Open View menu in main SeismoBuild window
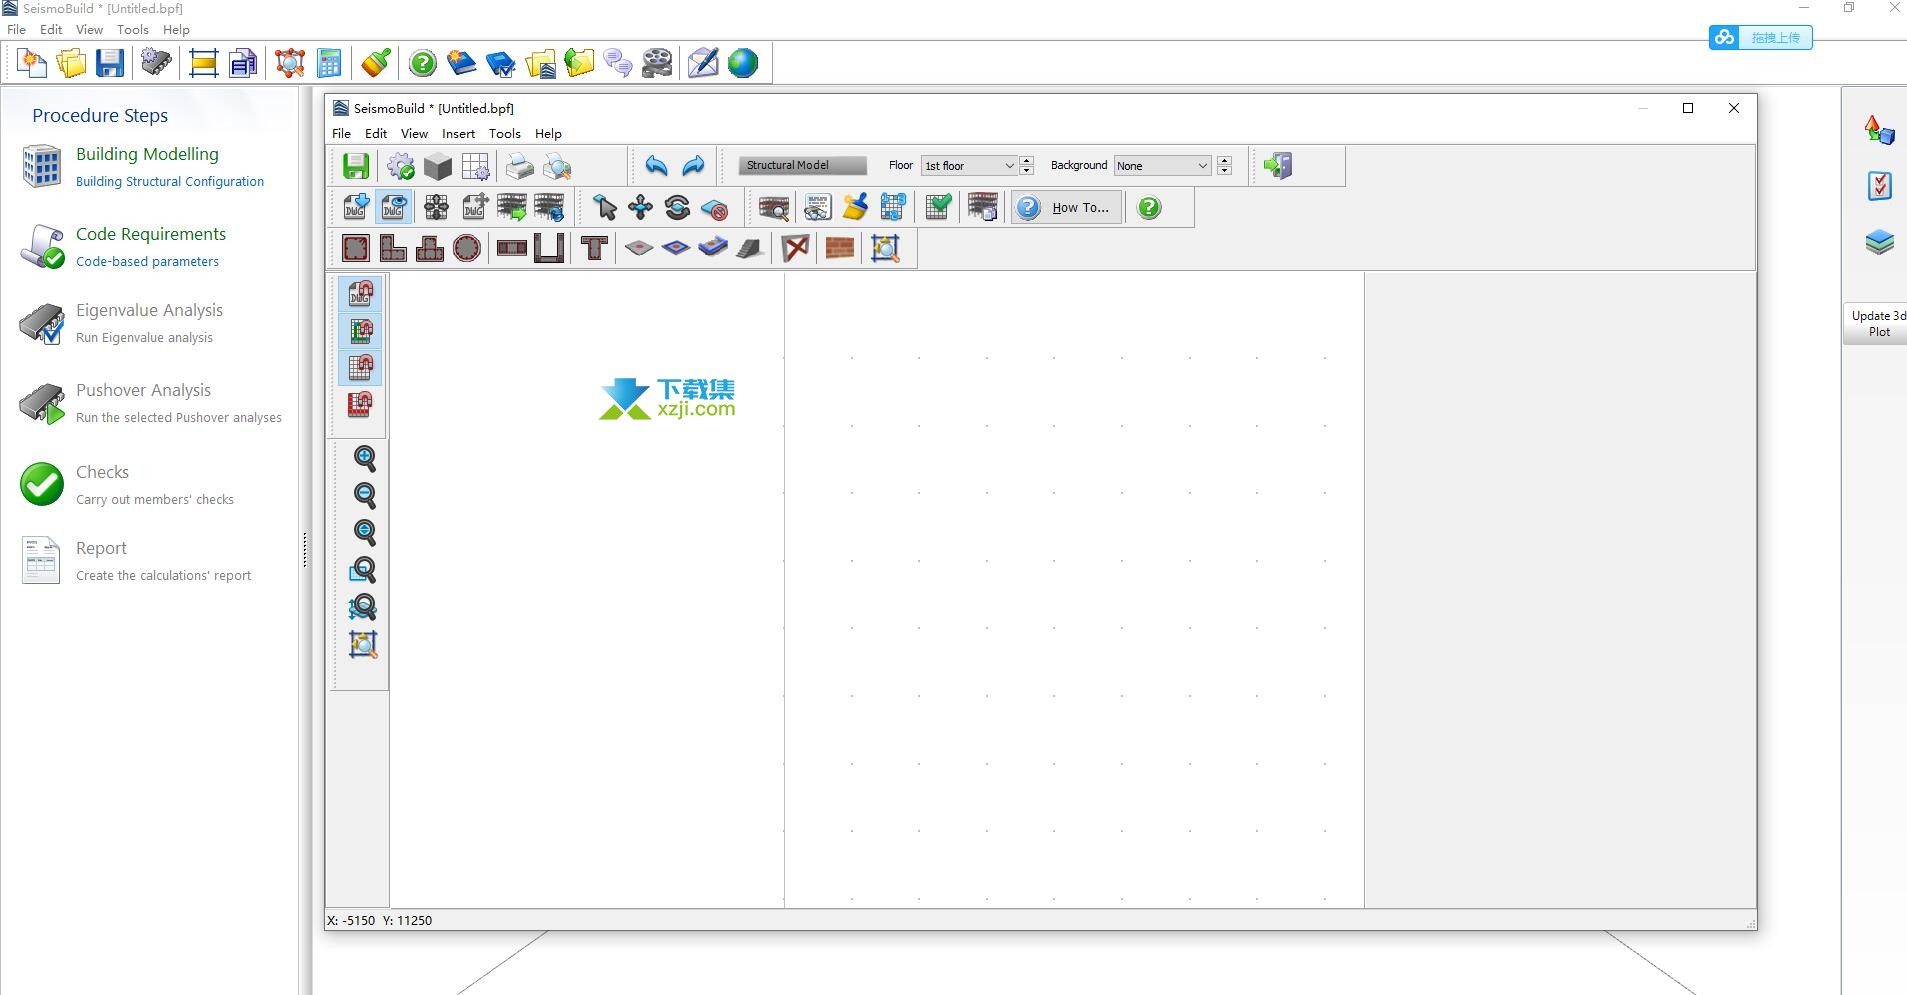 [89, 29]
